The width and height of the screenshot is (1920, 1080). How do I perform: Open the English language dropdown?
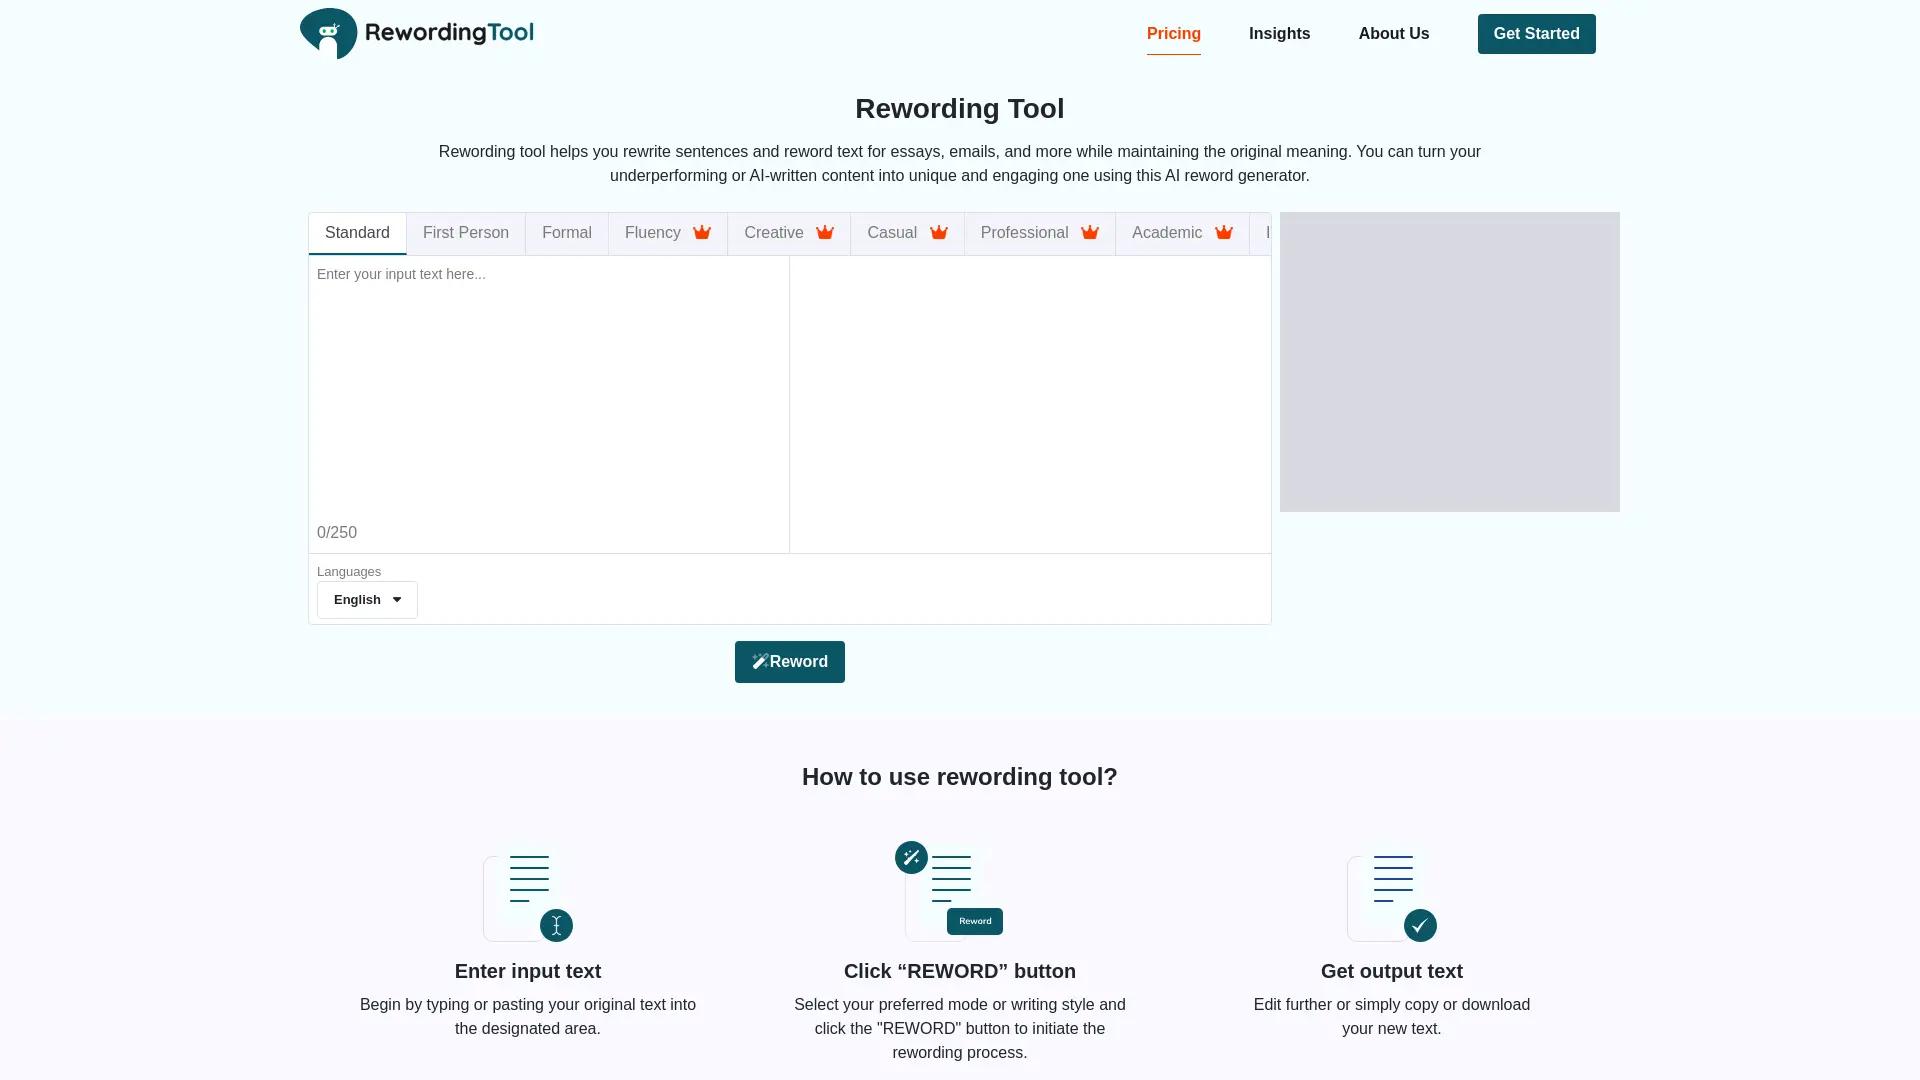[366, 599]
